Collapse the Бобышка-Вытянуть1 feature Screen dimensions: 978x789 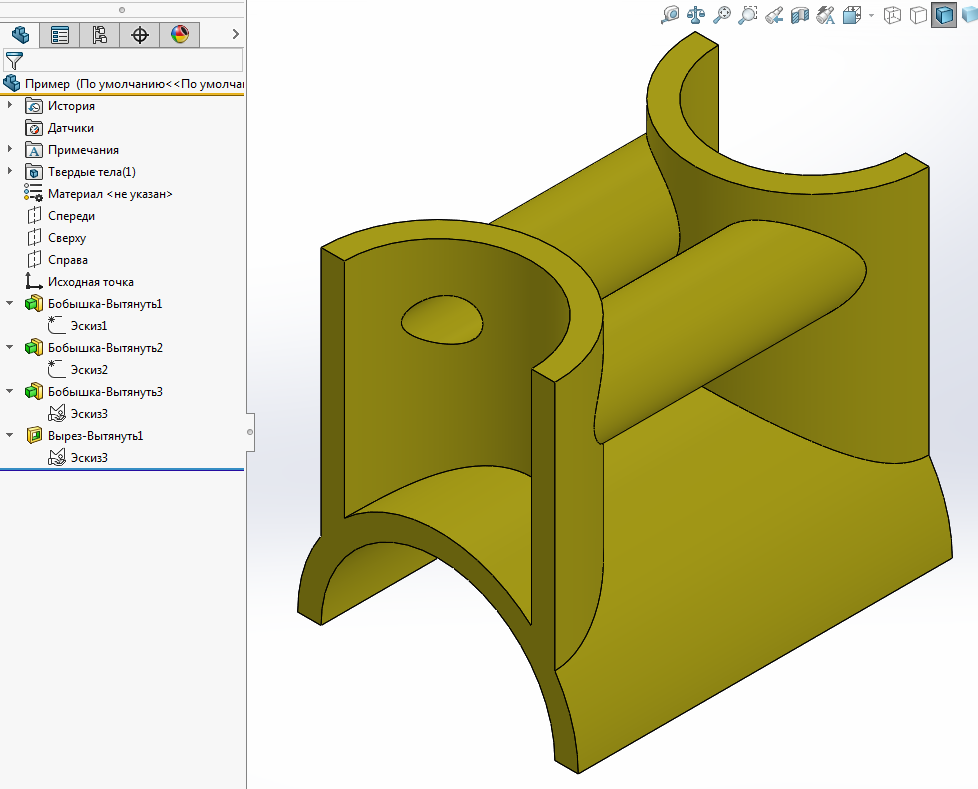11,304
